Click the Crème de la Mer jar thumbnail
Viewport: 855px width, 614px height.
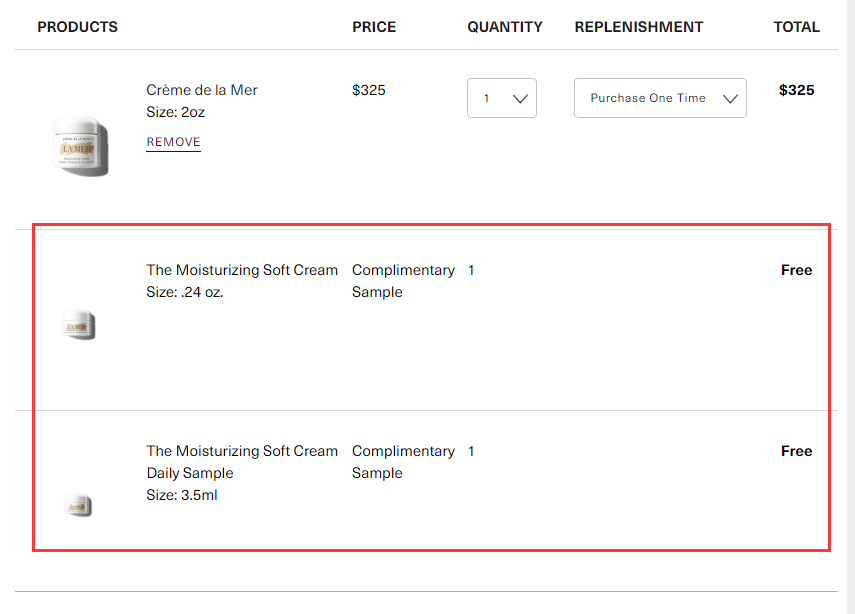tap(80, 146)
